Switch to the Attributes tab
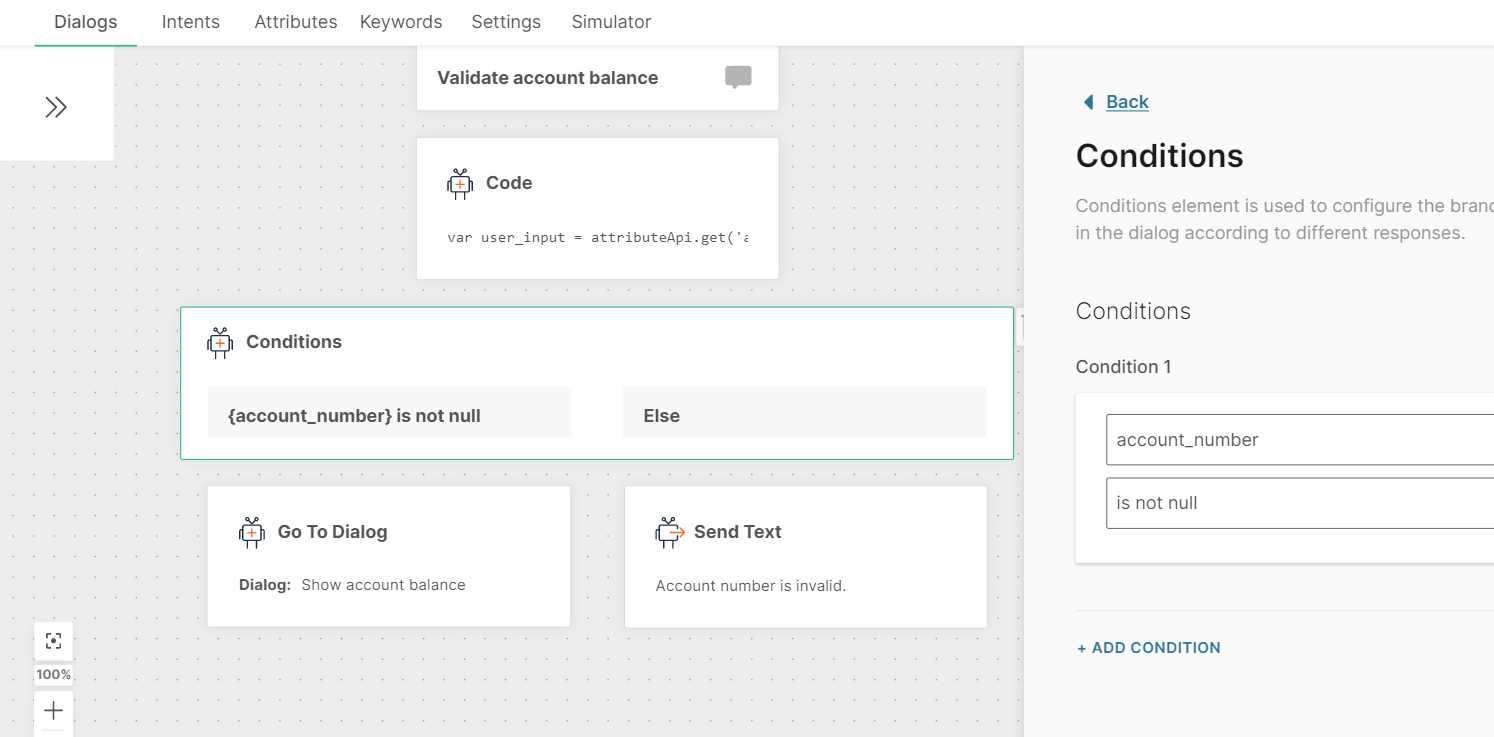This screenshot has height=737, width=1494. tap(296, 22)
